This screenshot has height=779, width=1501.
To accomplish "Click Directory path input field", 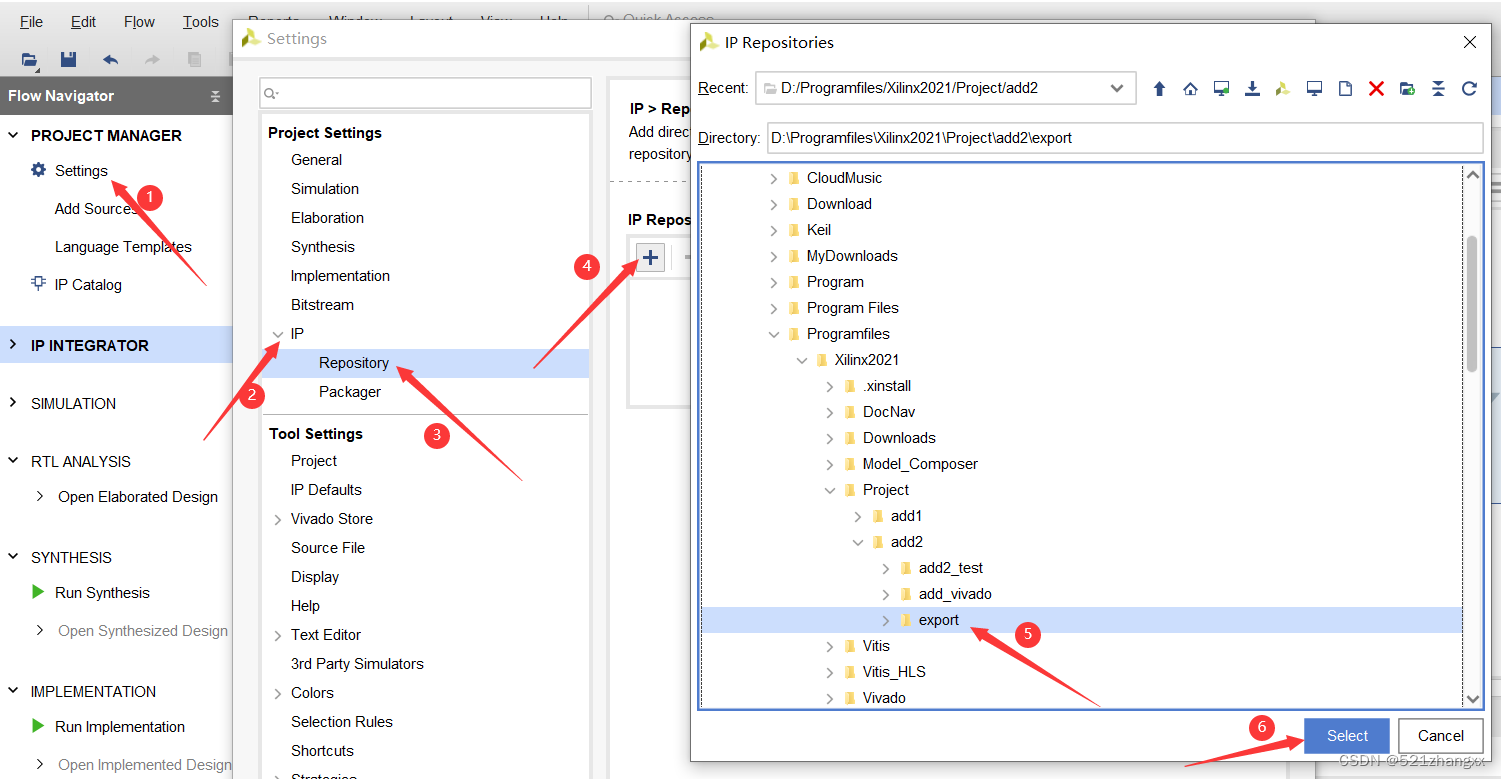I will click(x=1124, y=138).
